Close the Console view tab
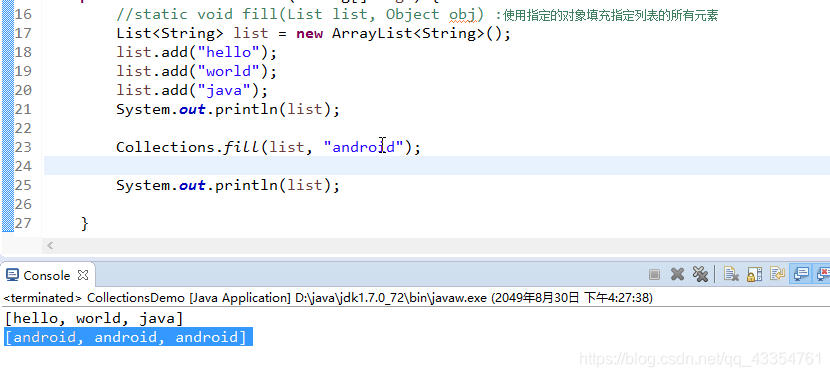Screen dimensions: 830x377 83,275
